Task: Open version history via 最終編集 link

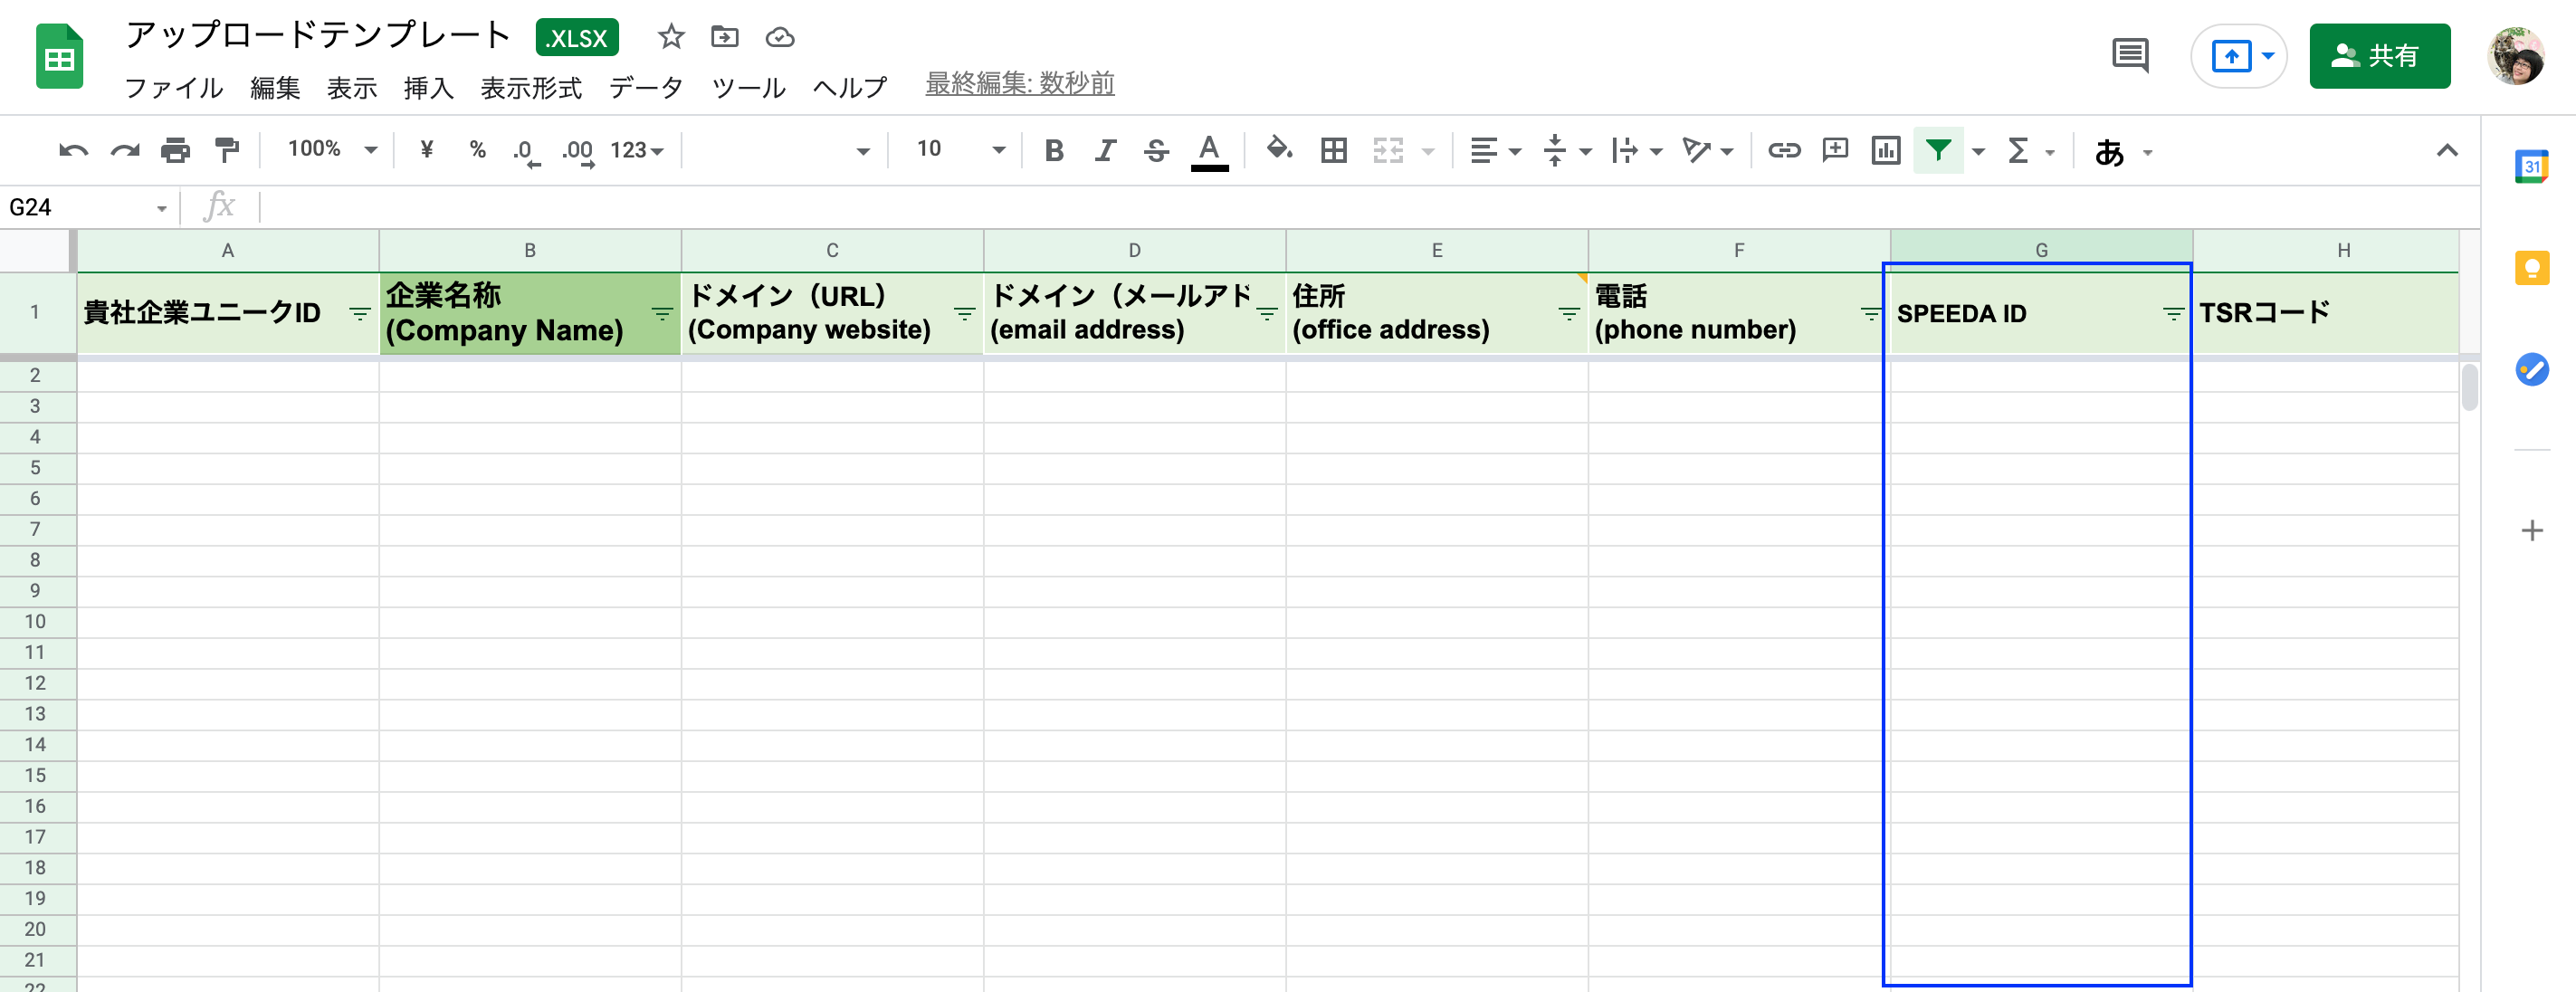Action: coord(1019,84)
